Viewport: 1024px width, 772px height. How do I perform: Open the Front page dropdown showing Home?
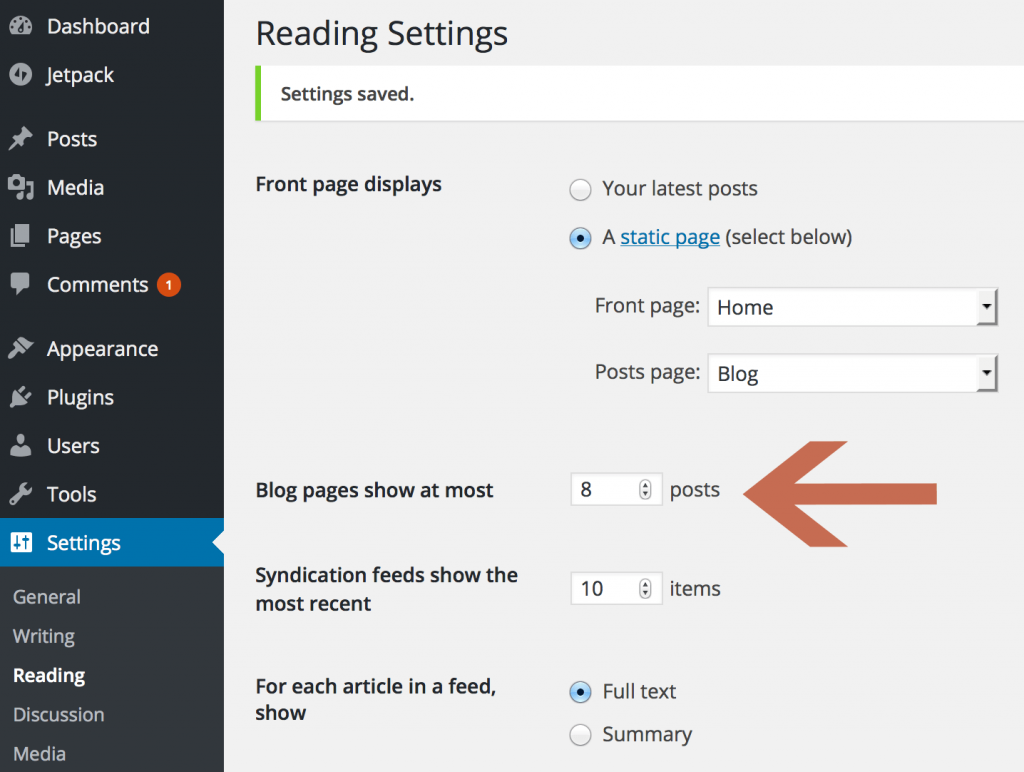pyautogui.click(x=852, y=307)
